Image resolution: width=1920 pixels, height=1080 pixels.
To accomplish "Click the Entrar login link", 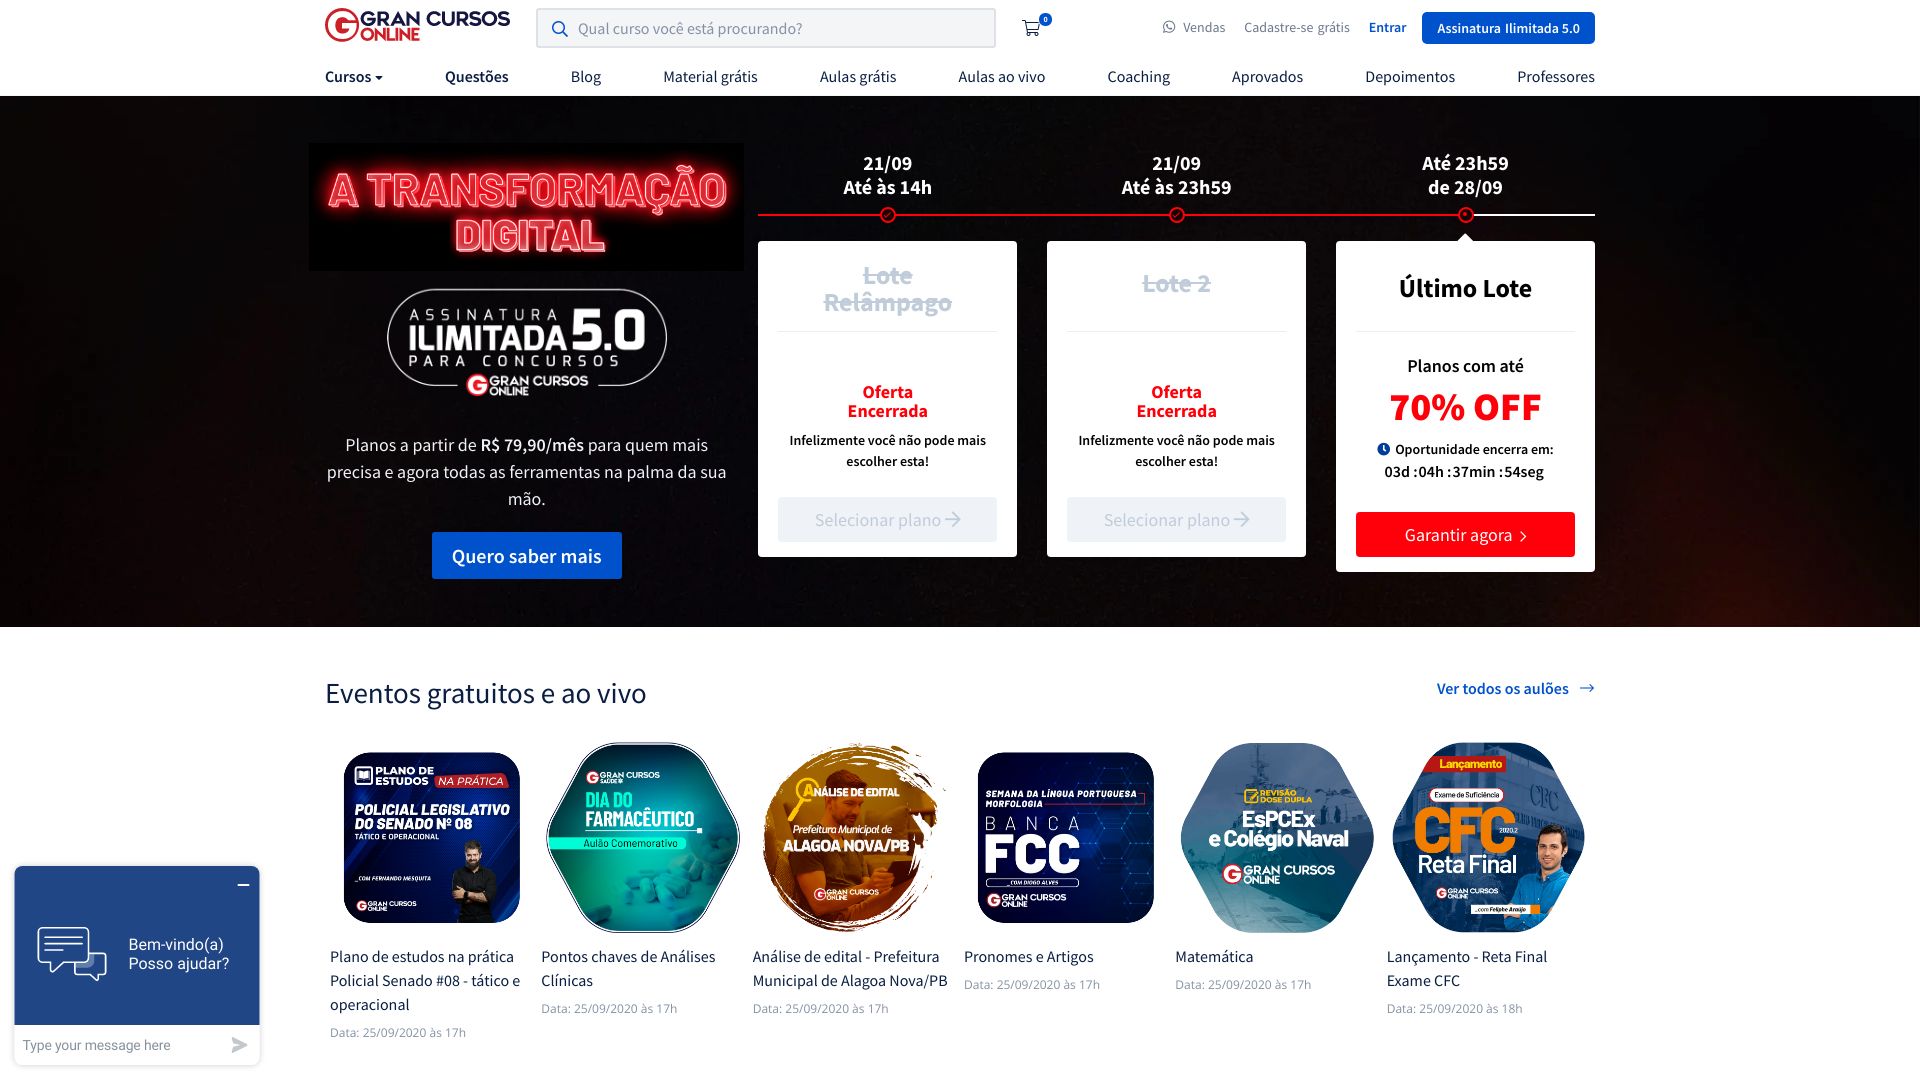I will tap(1387, 28).
